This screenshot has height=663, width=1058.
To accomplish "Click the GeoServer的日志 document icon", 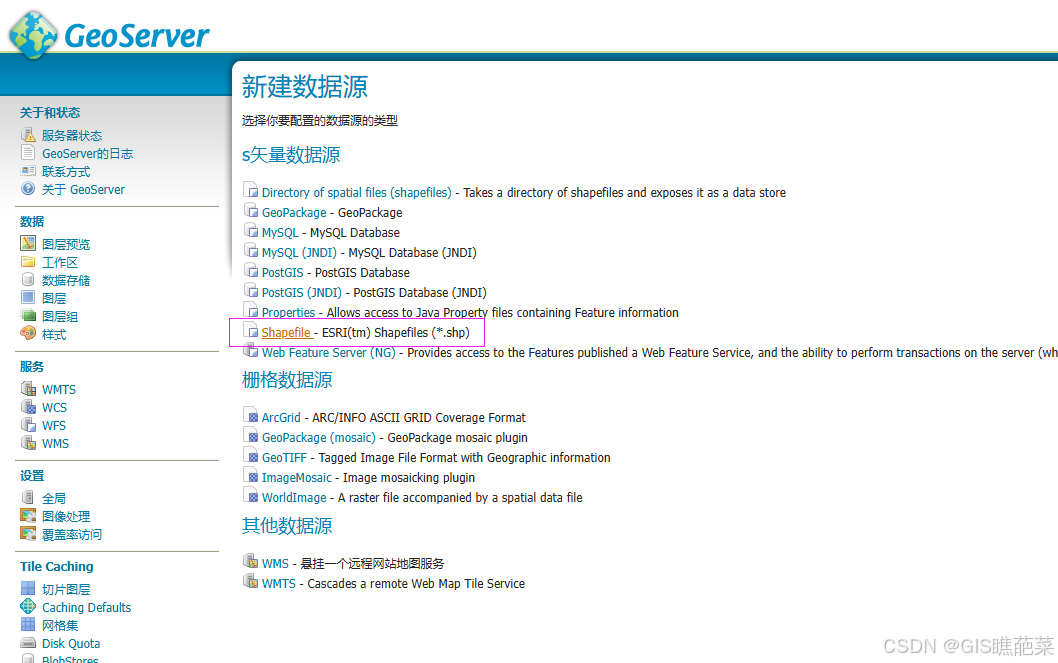I will click(28, 153).
